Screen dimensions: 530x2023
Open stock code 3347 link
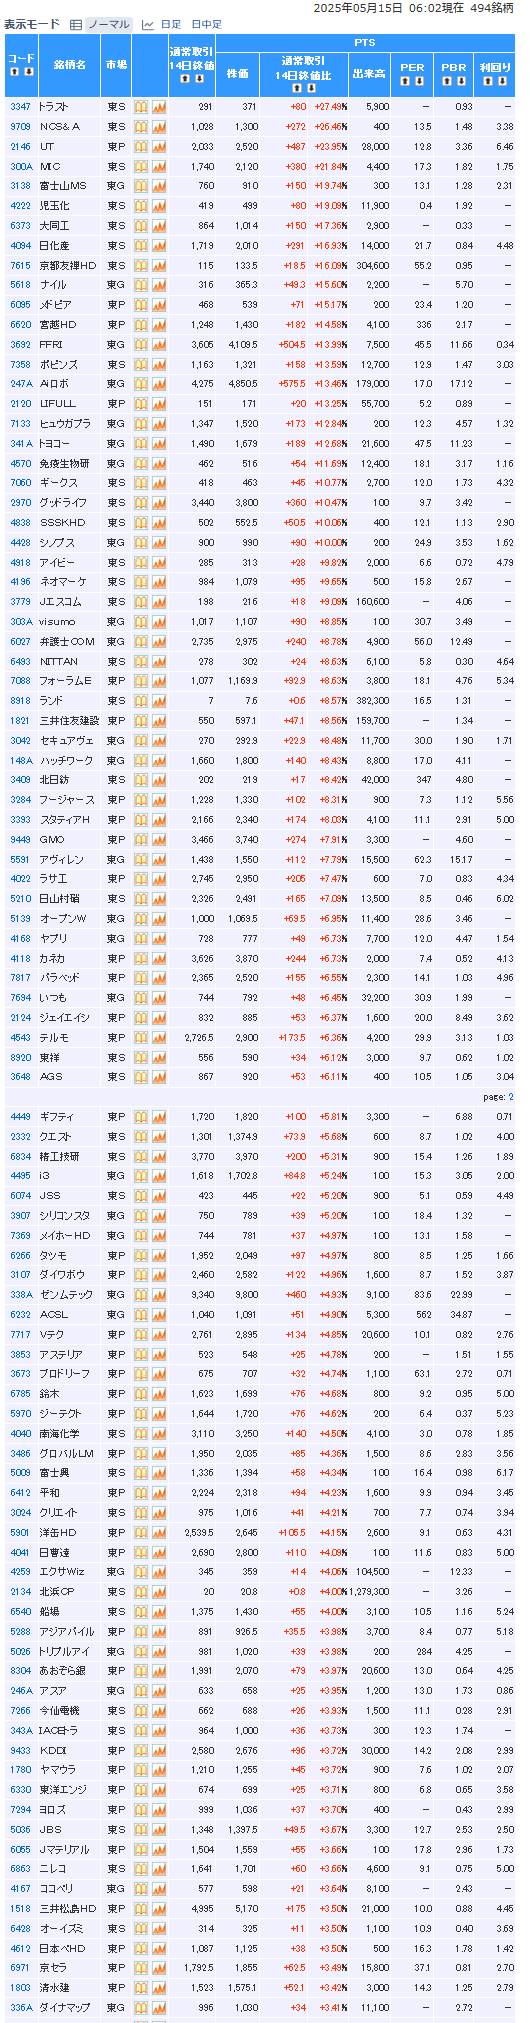(20, 107)
